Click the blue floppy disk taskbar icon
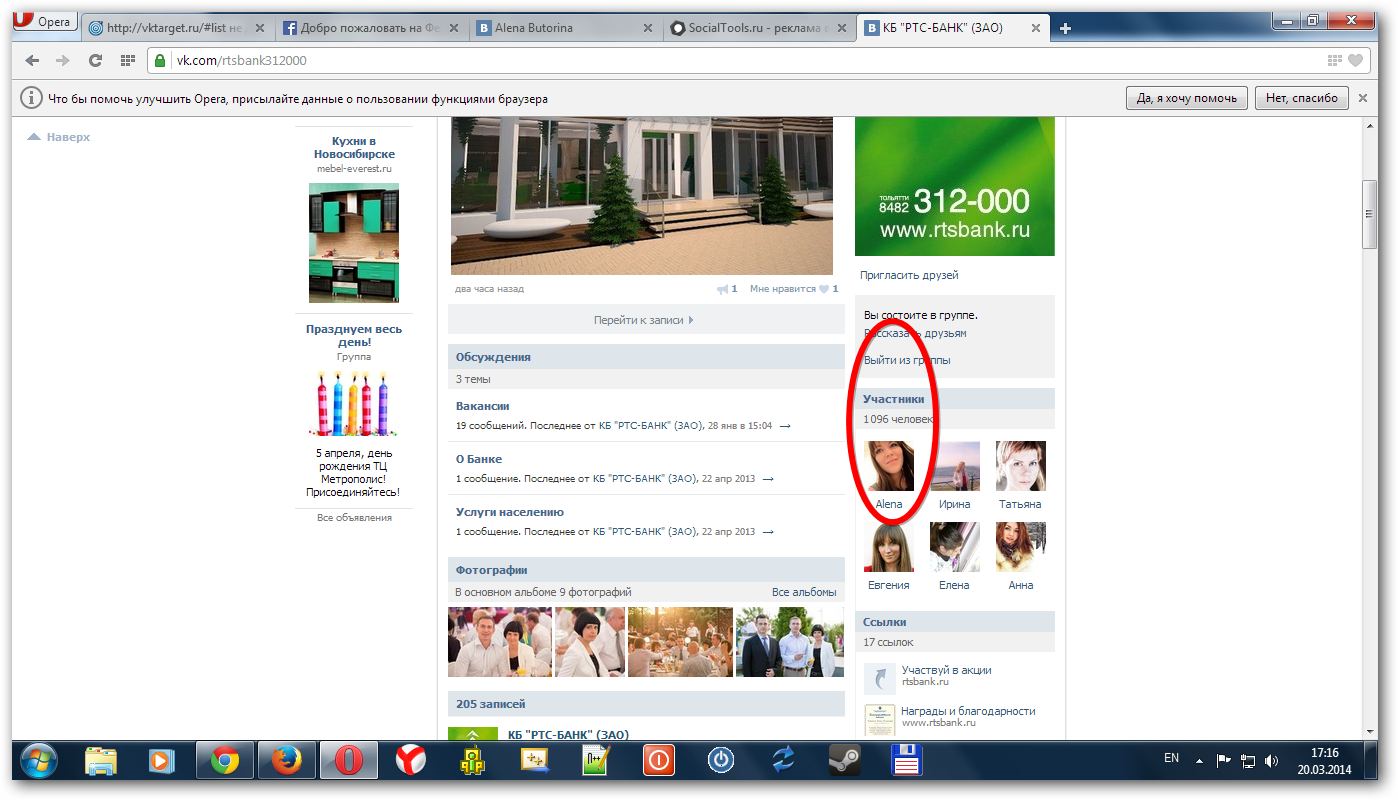This screenshot has height=800, width=1398. click(906, 761)
